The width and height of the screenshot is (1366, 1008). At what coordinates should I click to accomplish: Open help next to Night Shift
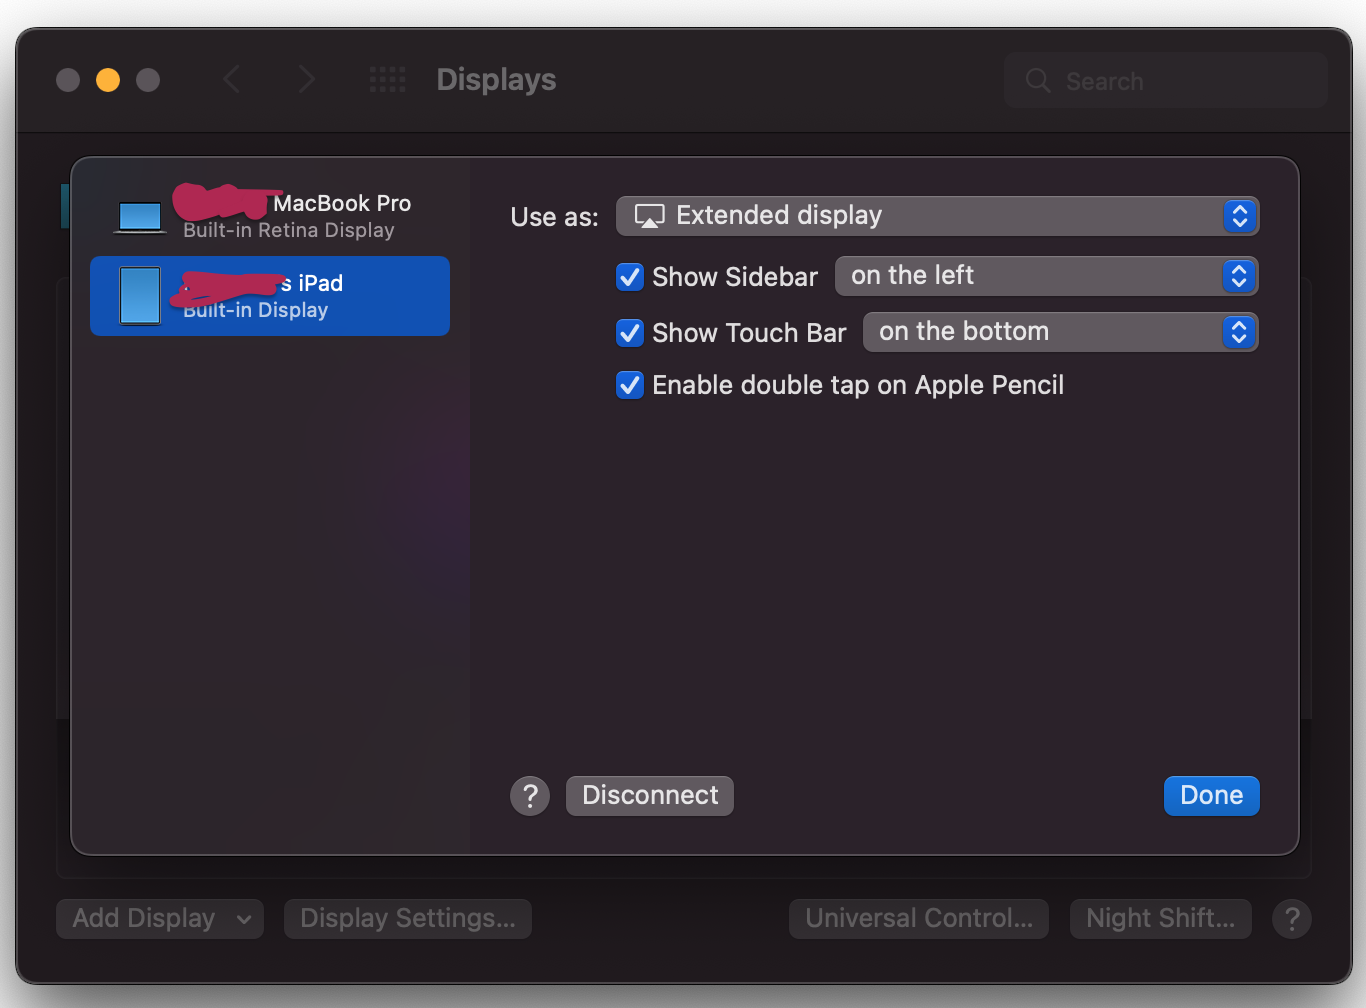(x=1292, y=918)
